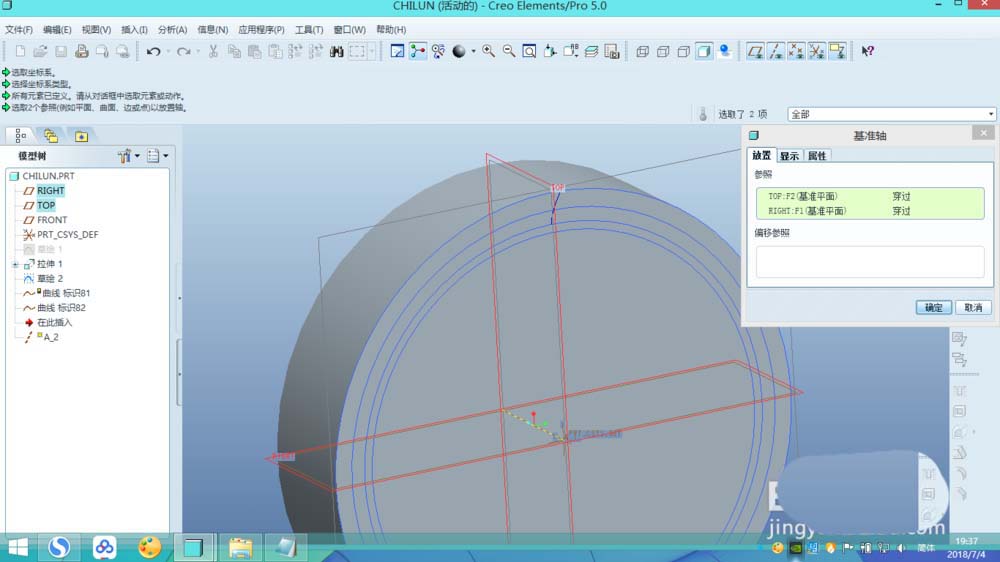Click the Refit zoom window icon
The height and width of the screenshot is (562, 1000).
coord(529,51)
